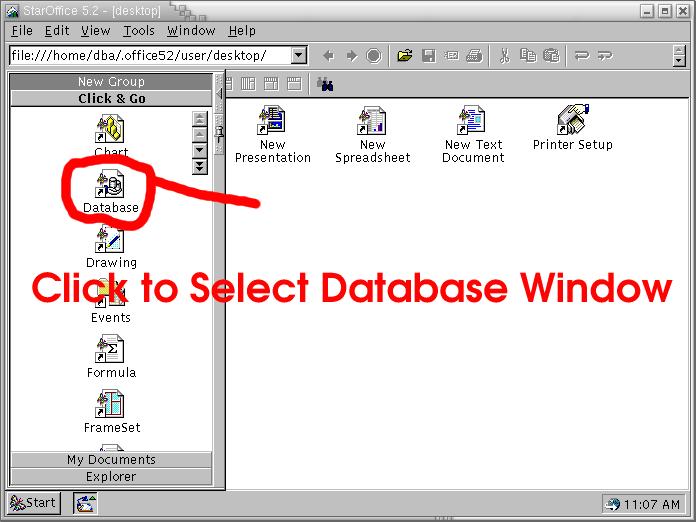
Task: Open the URL address dropdown list
Action: [x=299, y=56]
